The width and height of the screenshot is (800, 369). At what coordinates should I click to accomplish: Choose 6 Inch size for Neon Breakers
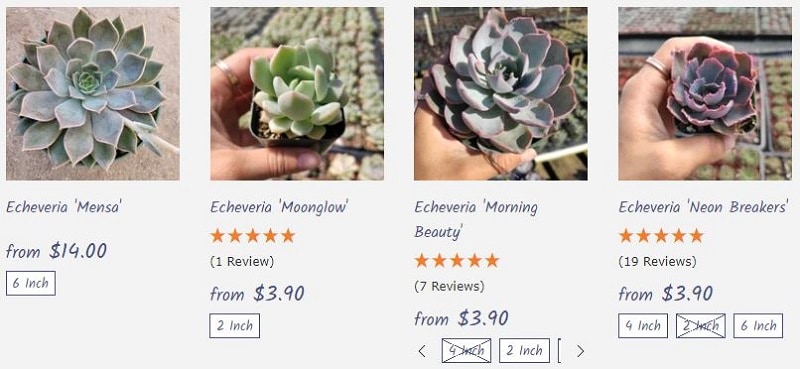click(x=758, y=326)
